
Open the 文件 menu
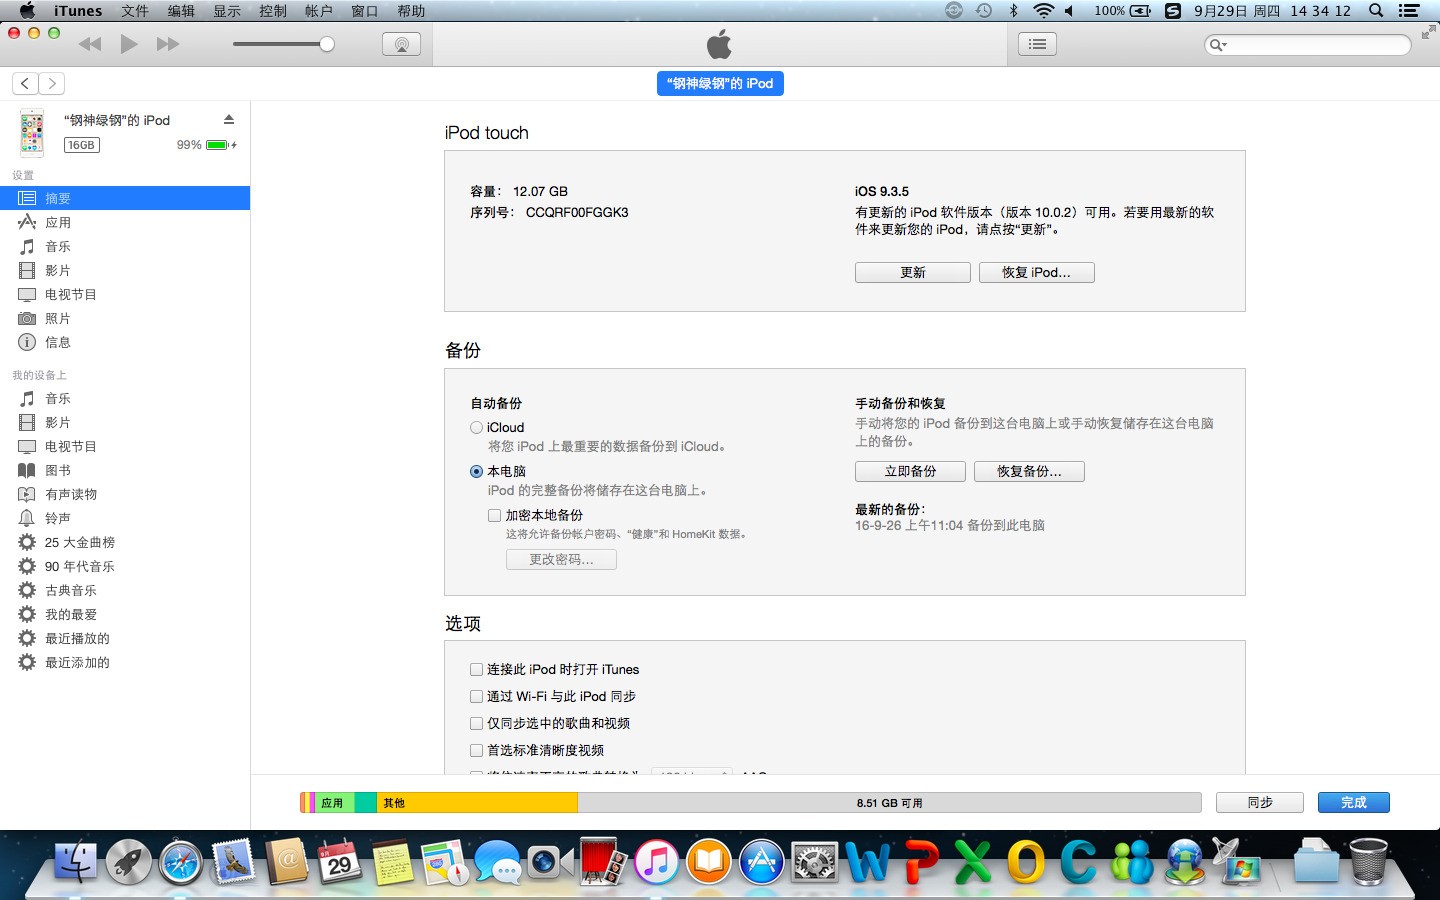point(135,11)
